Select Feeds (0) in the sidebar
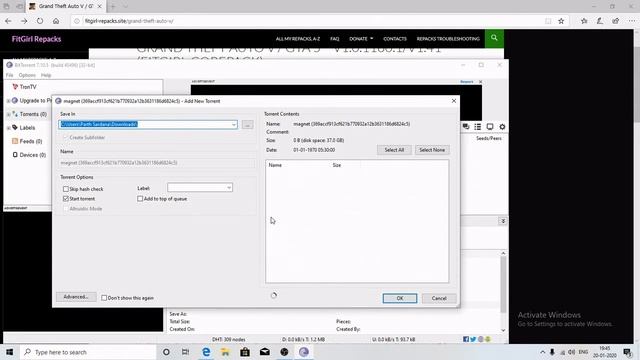Image resolution: width=640 pixels, height=360 pixels. click(31, 141)
